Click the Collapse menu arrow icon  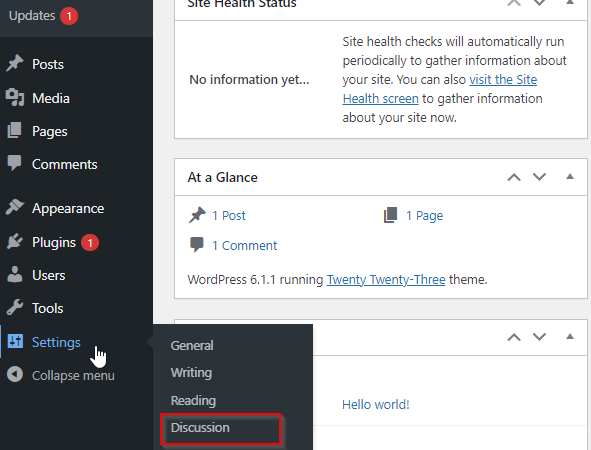[15, 375]
